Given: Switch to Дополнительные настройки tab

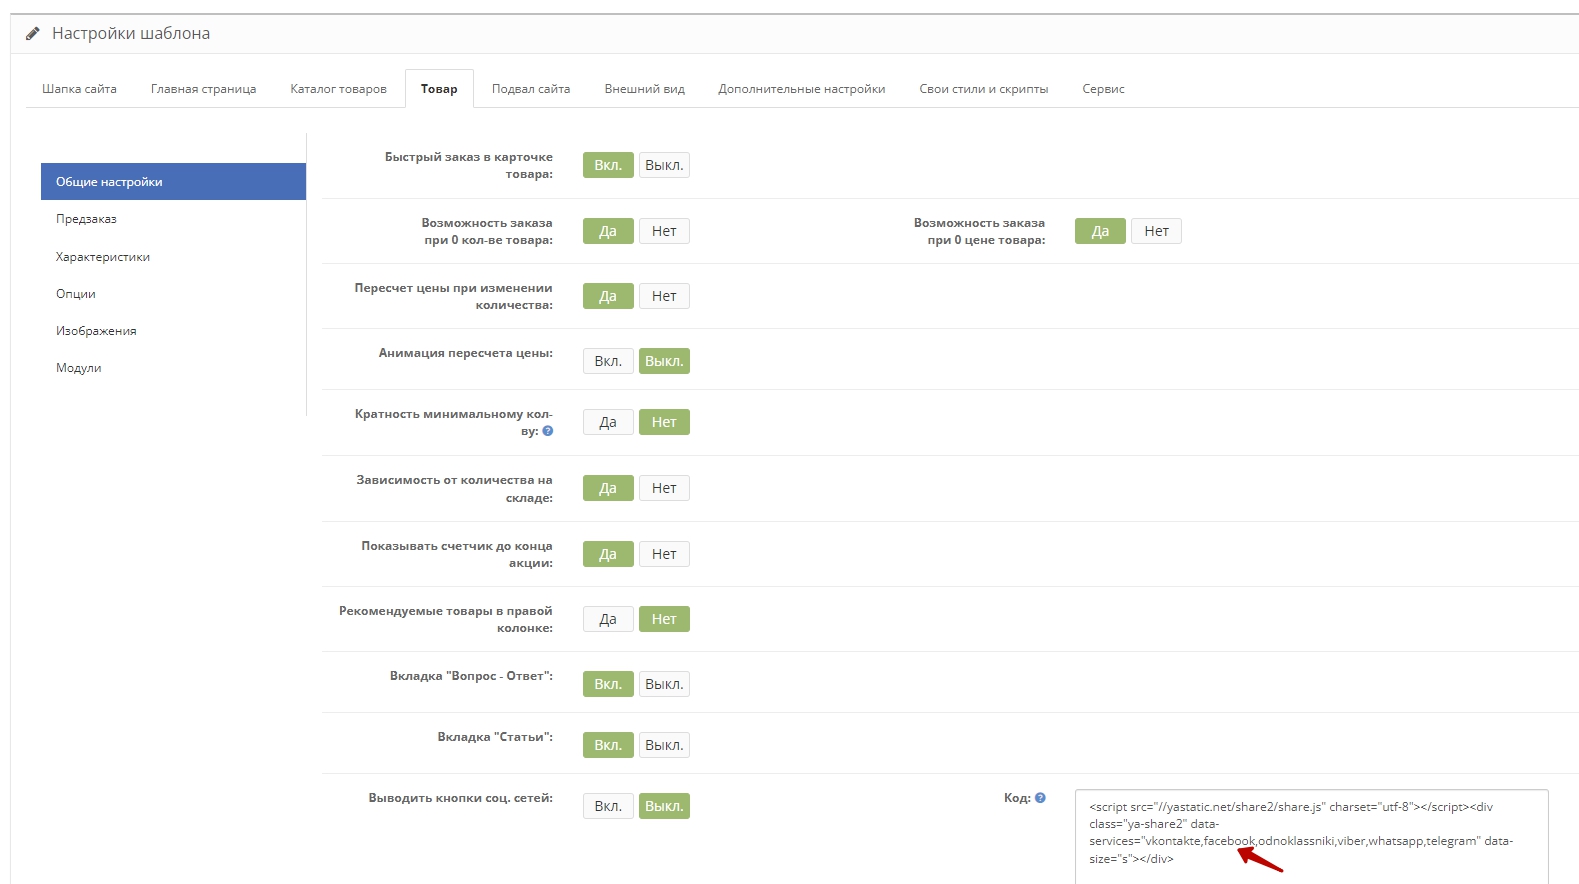Looking at the screenshot, I should click(801, 89).
